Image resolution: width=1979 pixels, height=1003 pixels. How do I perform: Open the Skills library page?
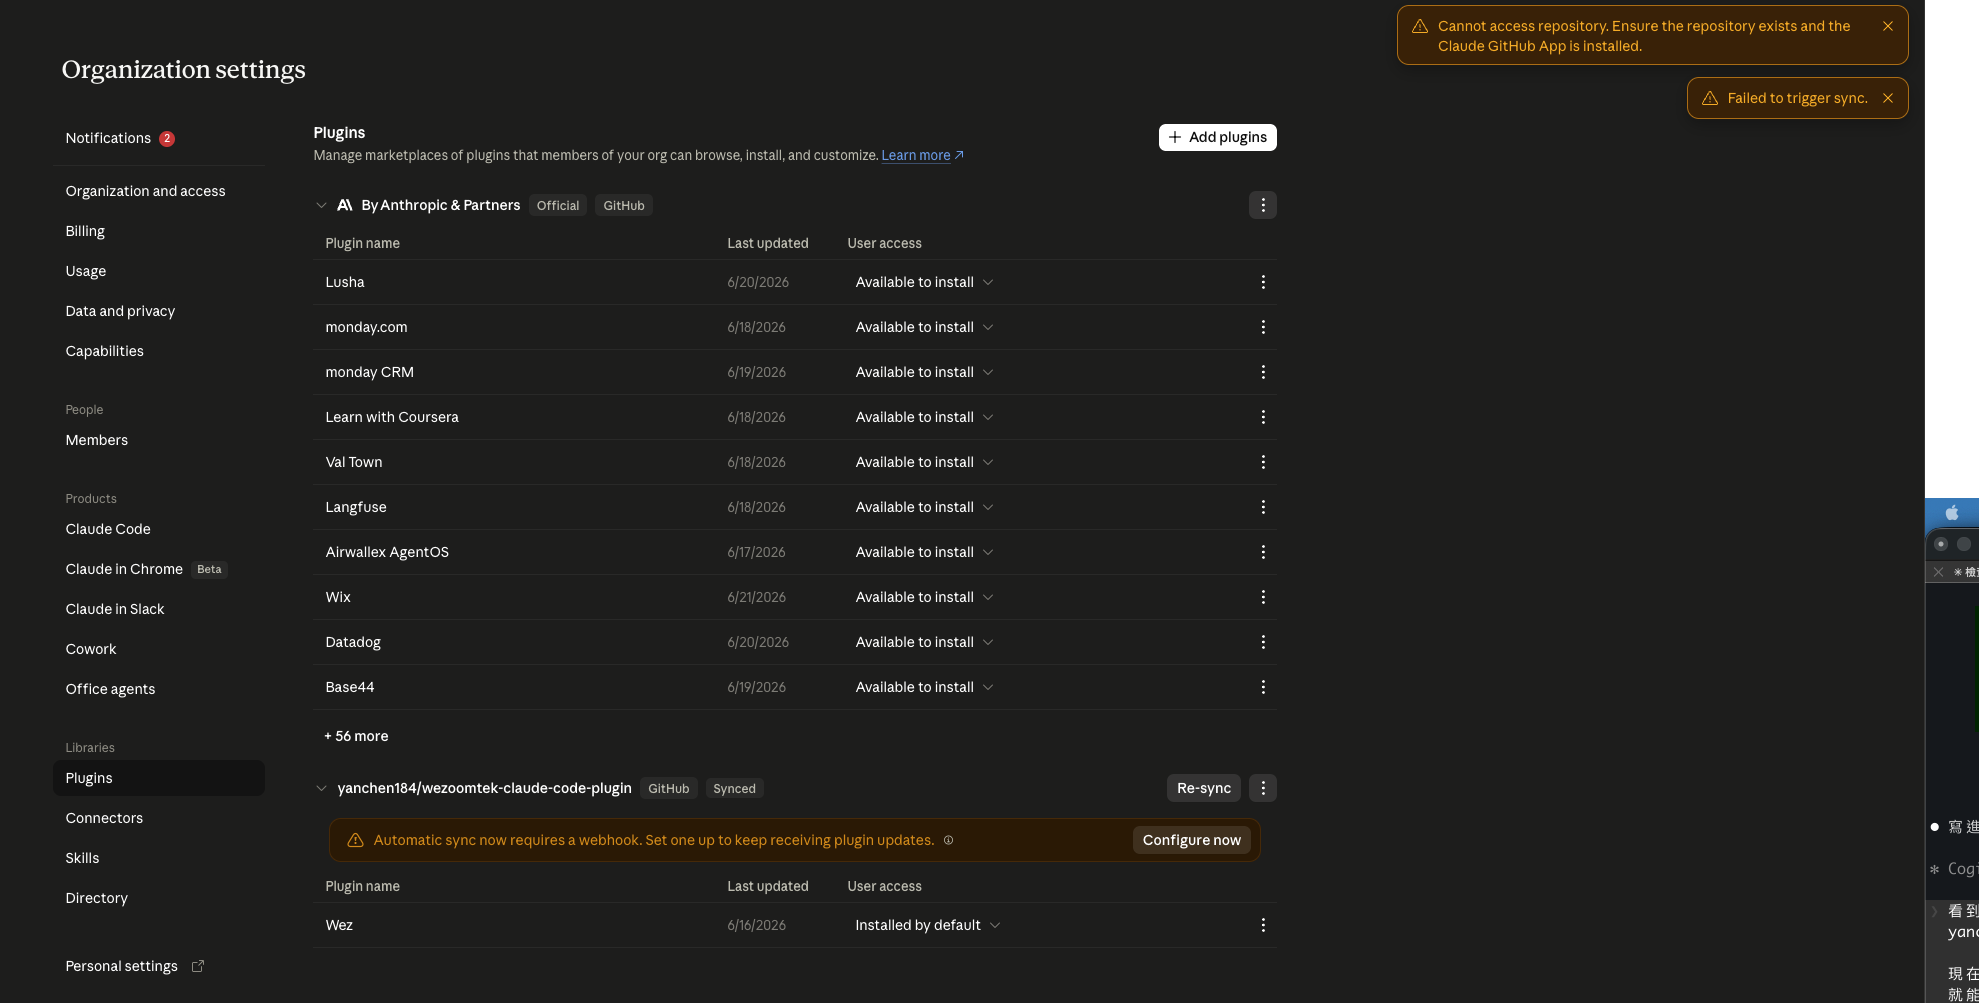coord(158,858)
